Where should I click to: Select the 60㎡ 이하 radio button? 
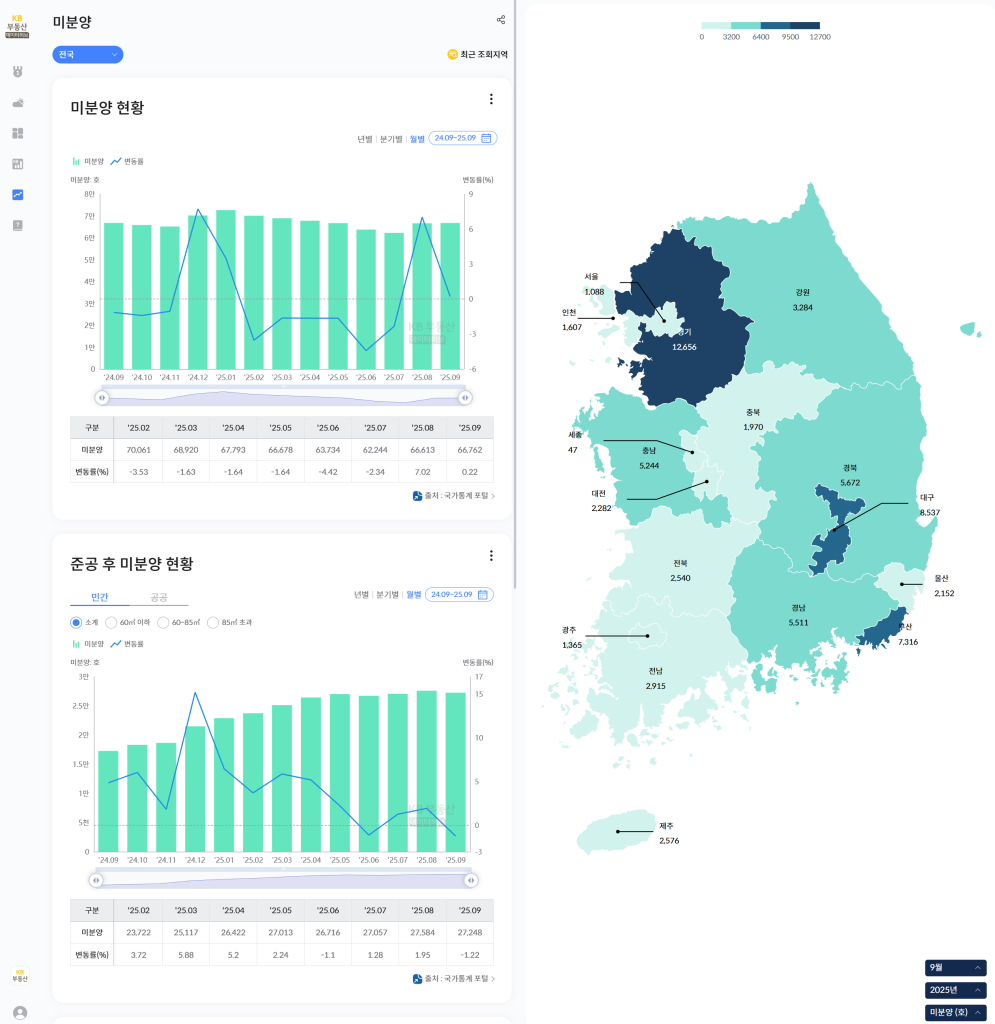[111, 622]
